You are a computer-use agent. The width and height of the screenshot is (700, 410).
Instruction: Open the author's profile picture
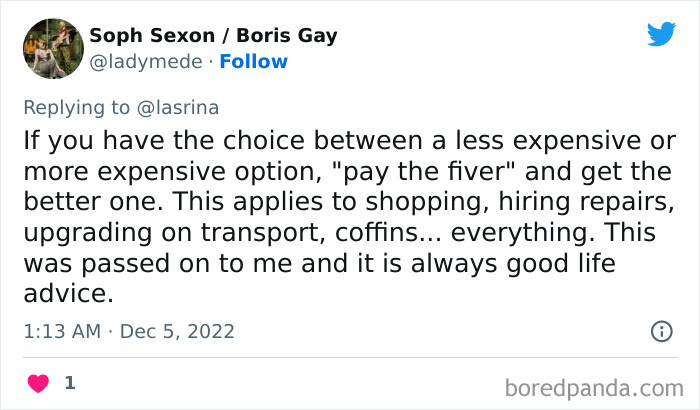(x=52, y=48)
